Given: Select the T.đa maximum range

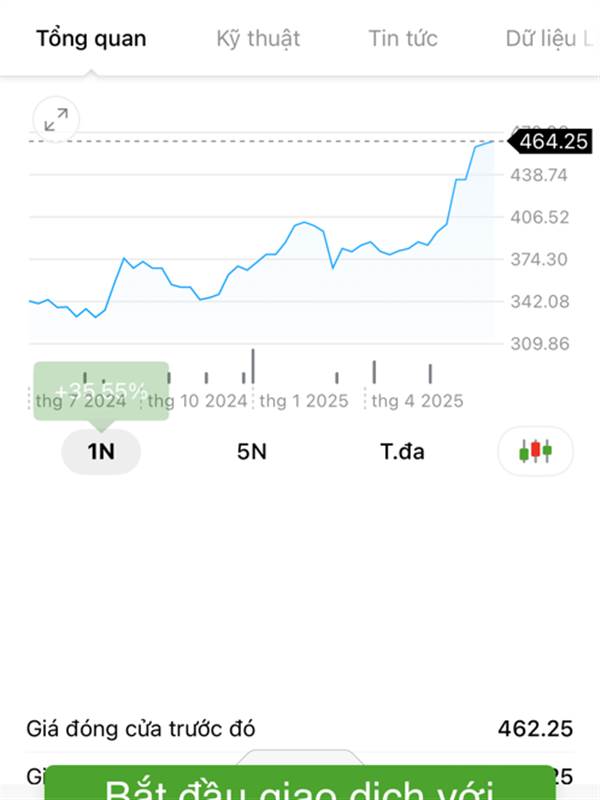Looking at the screenshot, I should [x=403, y=452].
